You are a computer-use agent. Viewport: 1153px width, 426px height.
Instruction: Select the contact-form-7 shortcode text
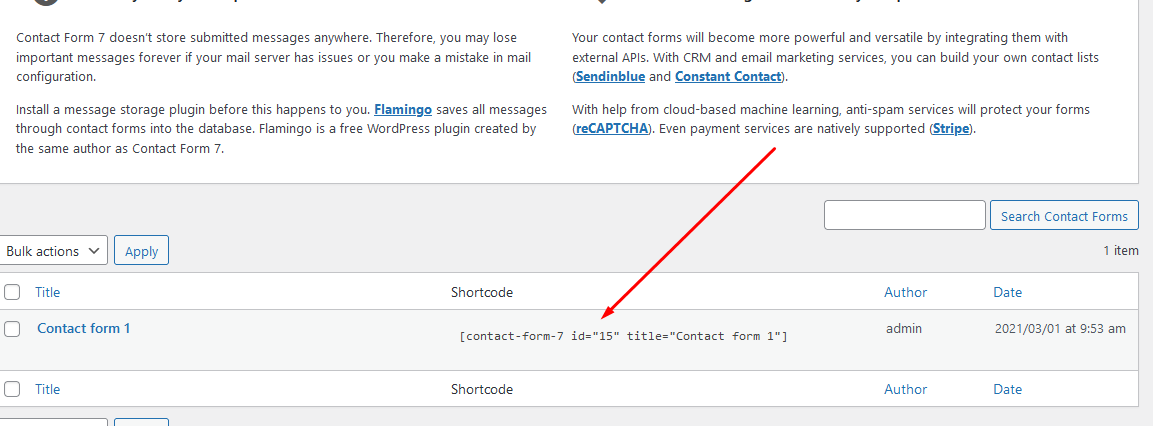click(623, 336)
